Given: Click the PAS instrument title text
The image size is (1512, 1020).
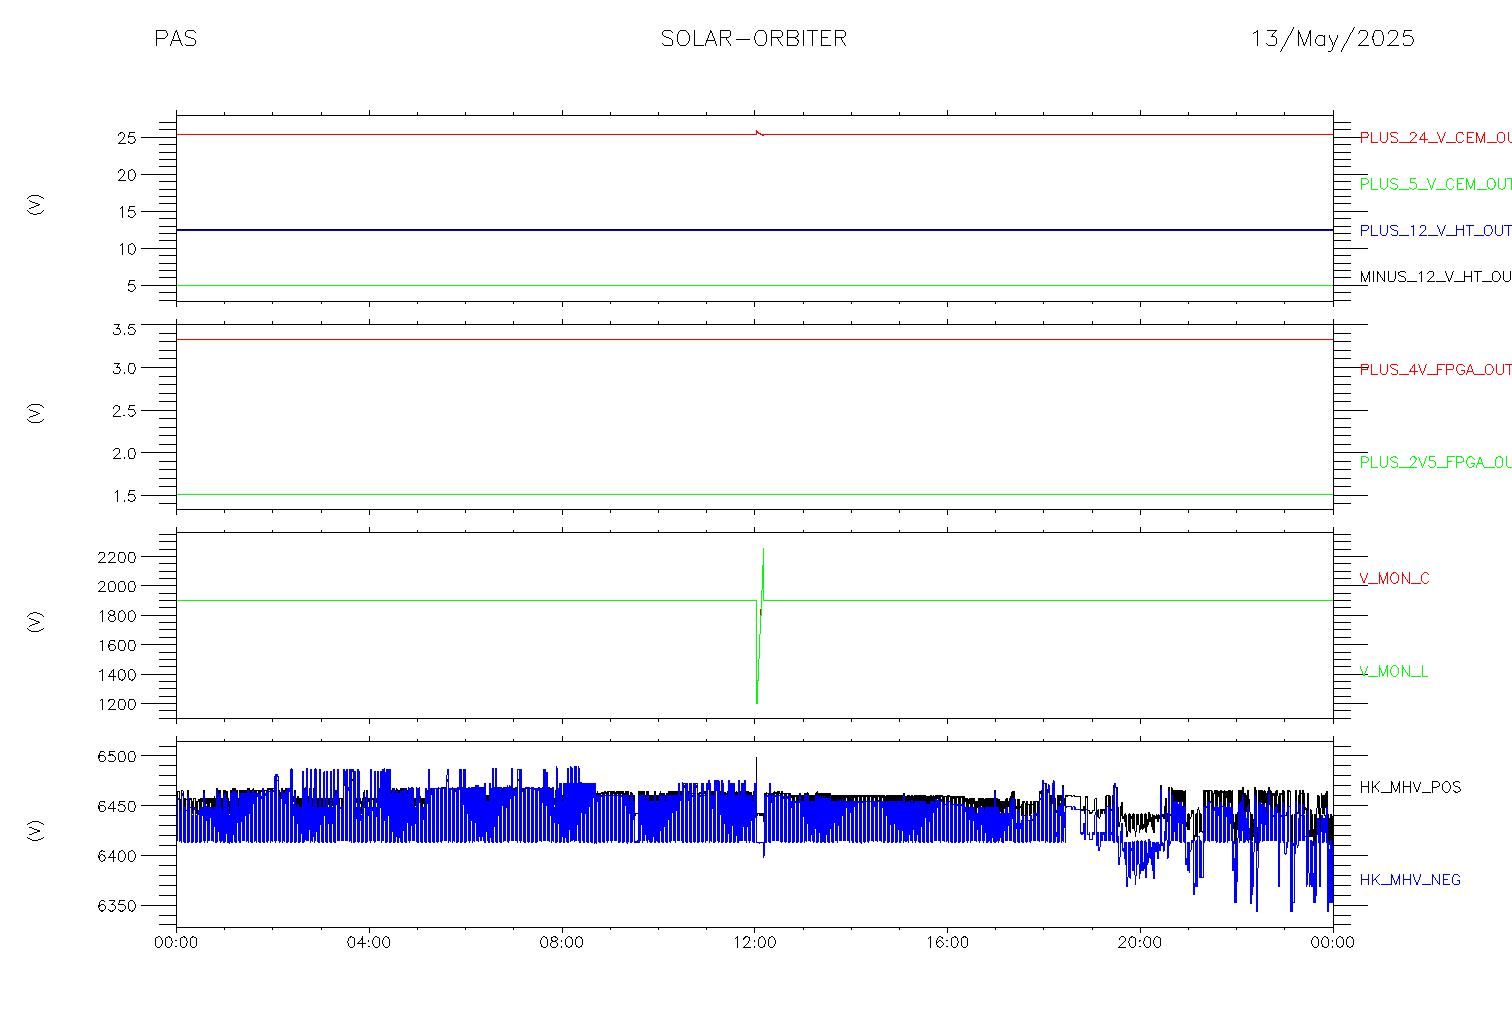Looking at the screenshot, I should tap(175, 39).
